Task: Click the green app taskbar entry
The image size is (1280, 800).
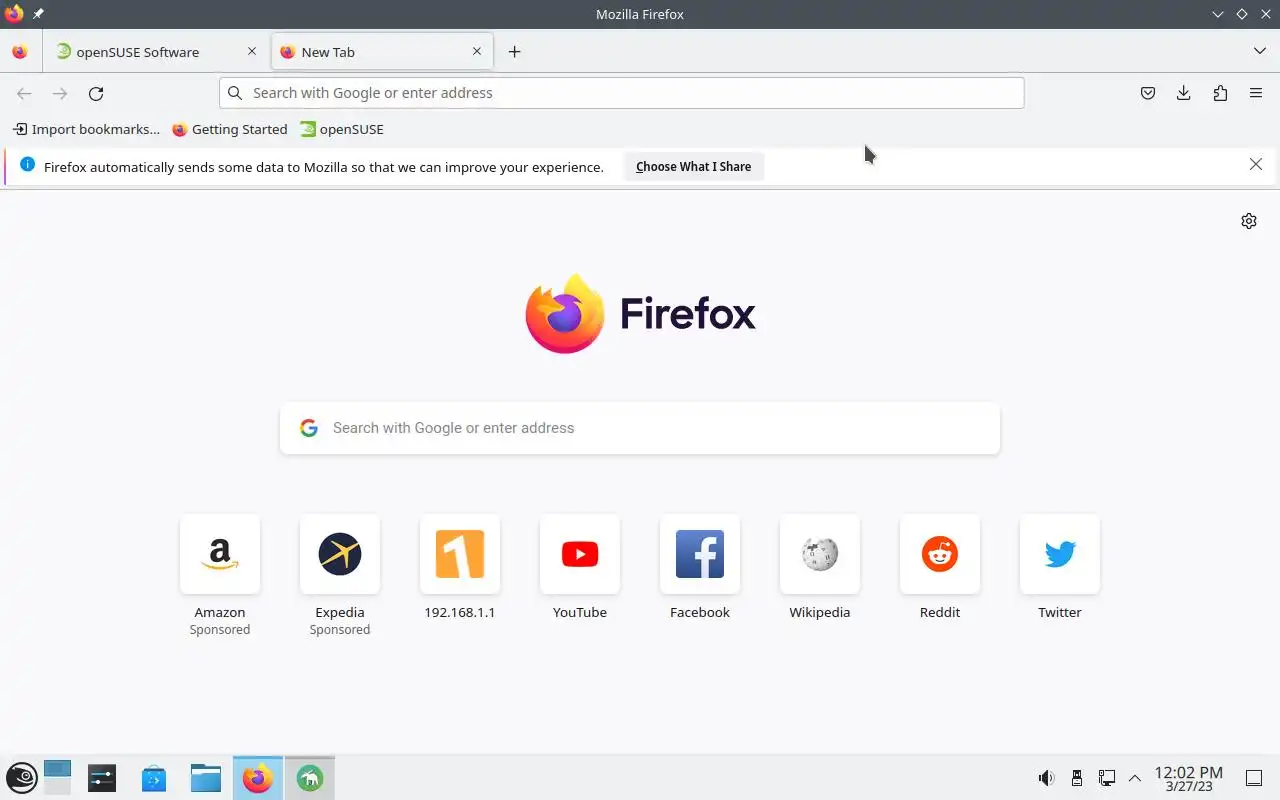Action: click(x=310, y=778)
